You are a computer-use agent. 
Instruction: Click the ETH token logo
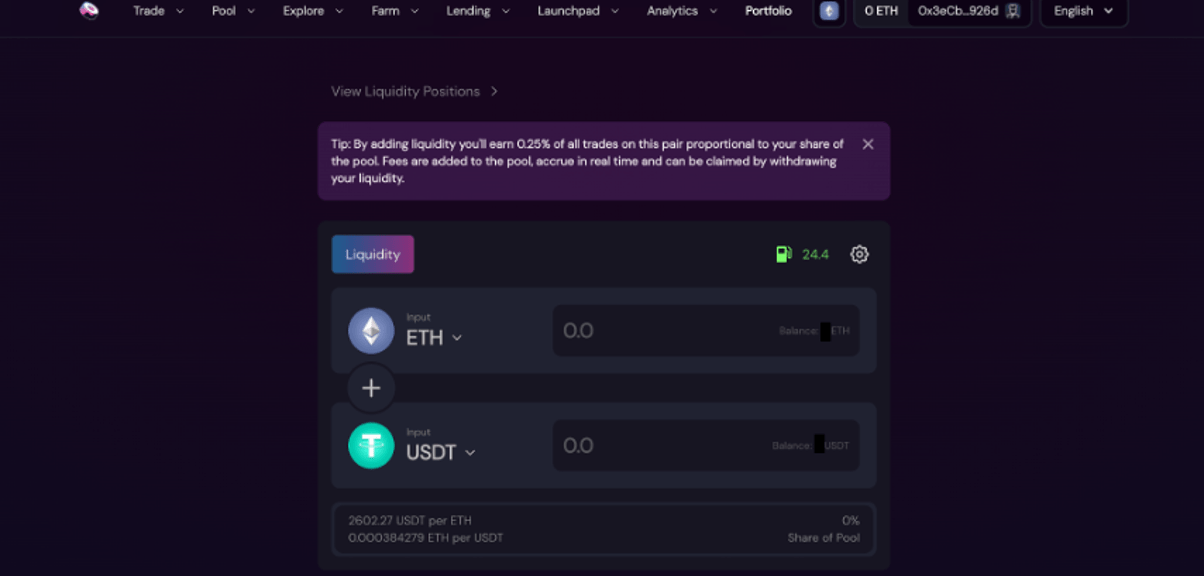point(371,331)
